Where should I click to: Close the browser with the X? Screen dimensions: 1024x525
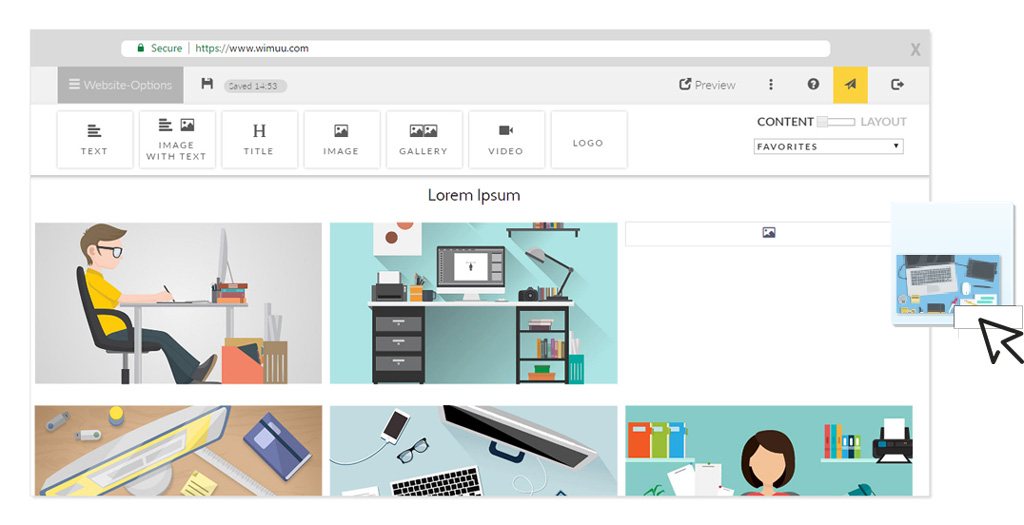click(x=916, y=50)
